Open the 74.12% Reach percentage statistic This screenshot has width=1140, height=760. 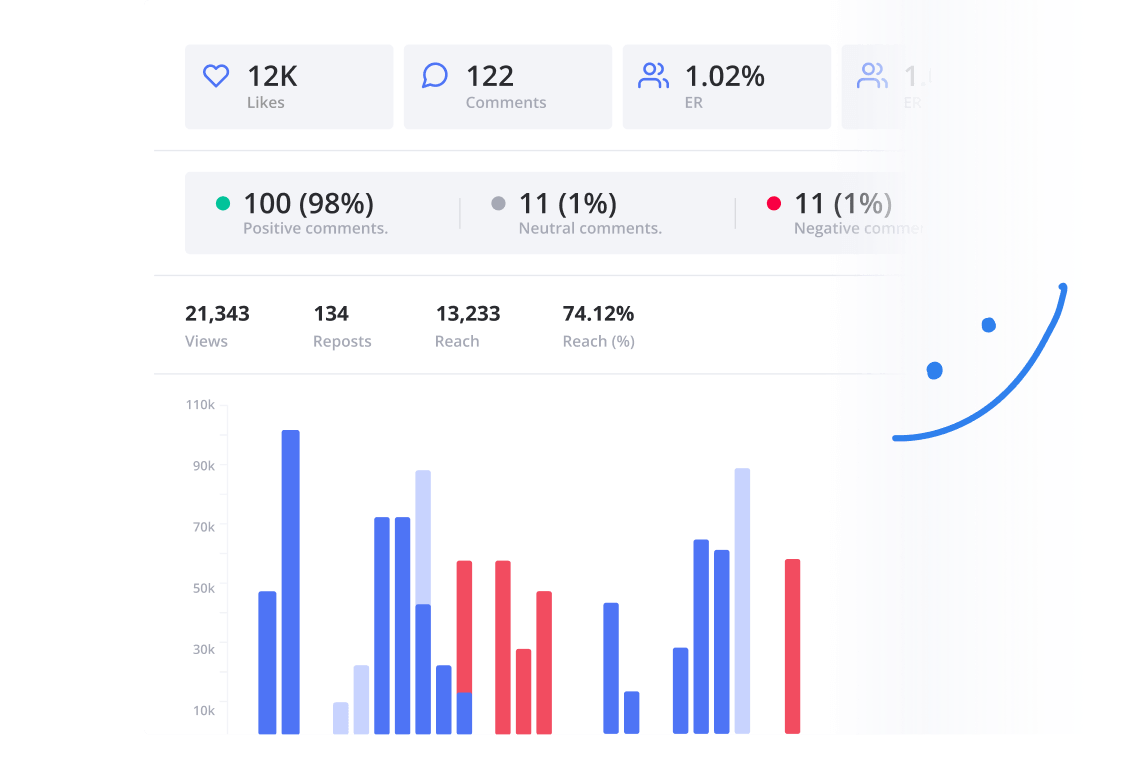click(x=598, y=325)
